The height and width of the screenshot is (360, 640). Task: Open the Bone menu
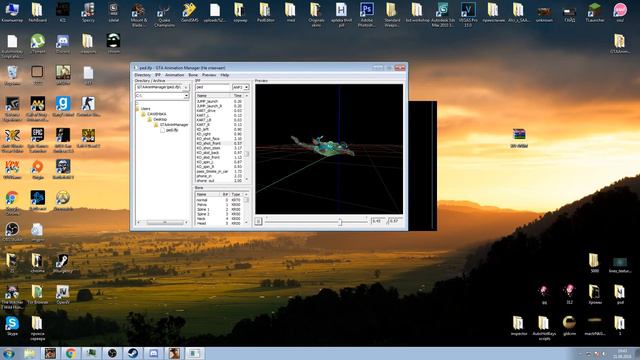coord(193,75)
